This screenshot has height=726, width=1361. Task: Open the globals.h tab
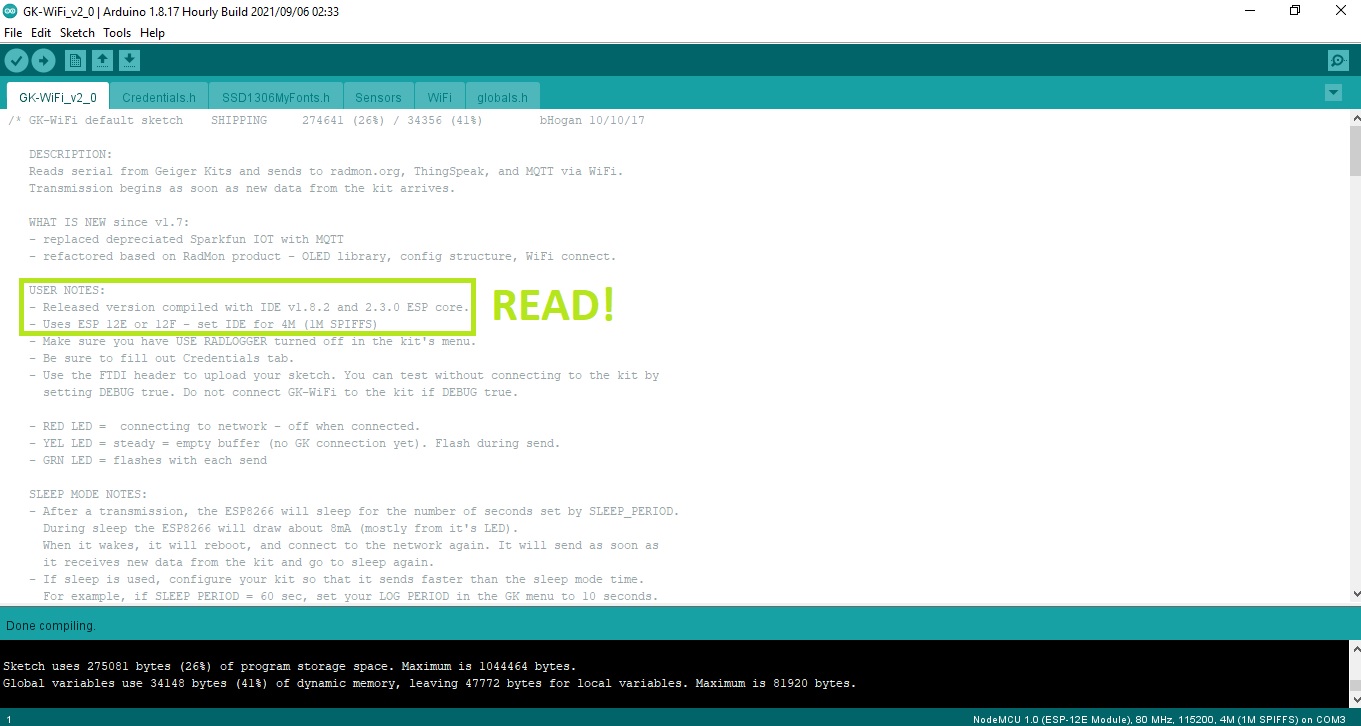point(502,97)
